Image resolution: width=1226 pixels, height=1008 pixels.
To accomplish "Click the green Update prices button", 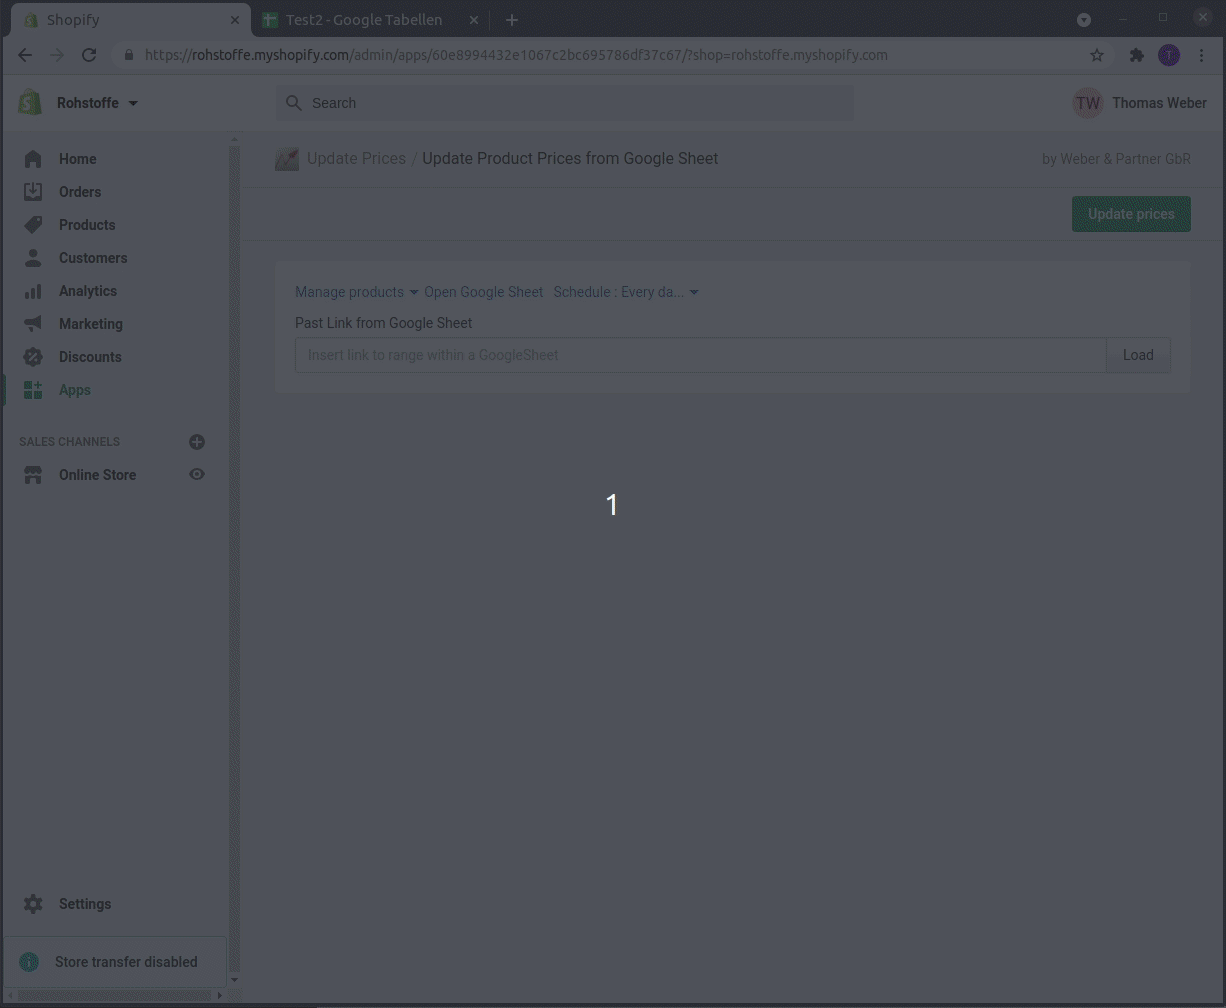I will tap(1131, 214).
